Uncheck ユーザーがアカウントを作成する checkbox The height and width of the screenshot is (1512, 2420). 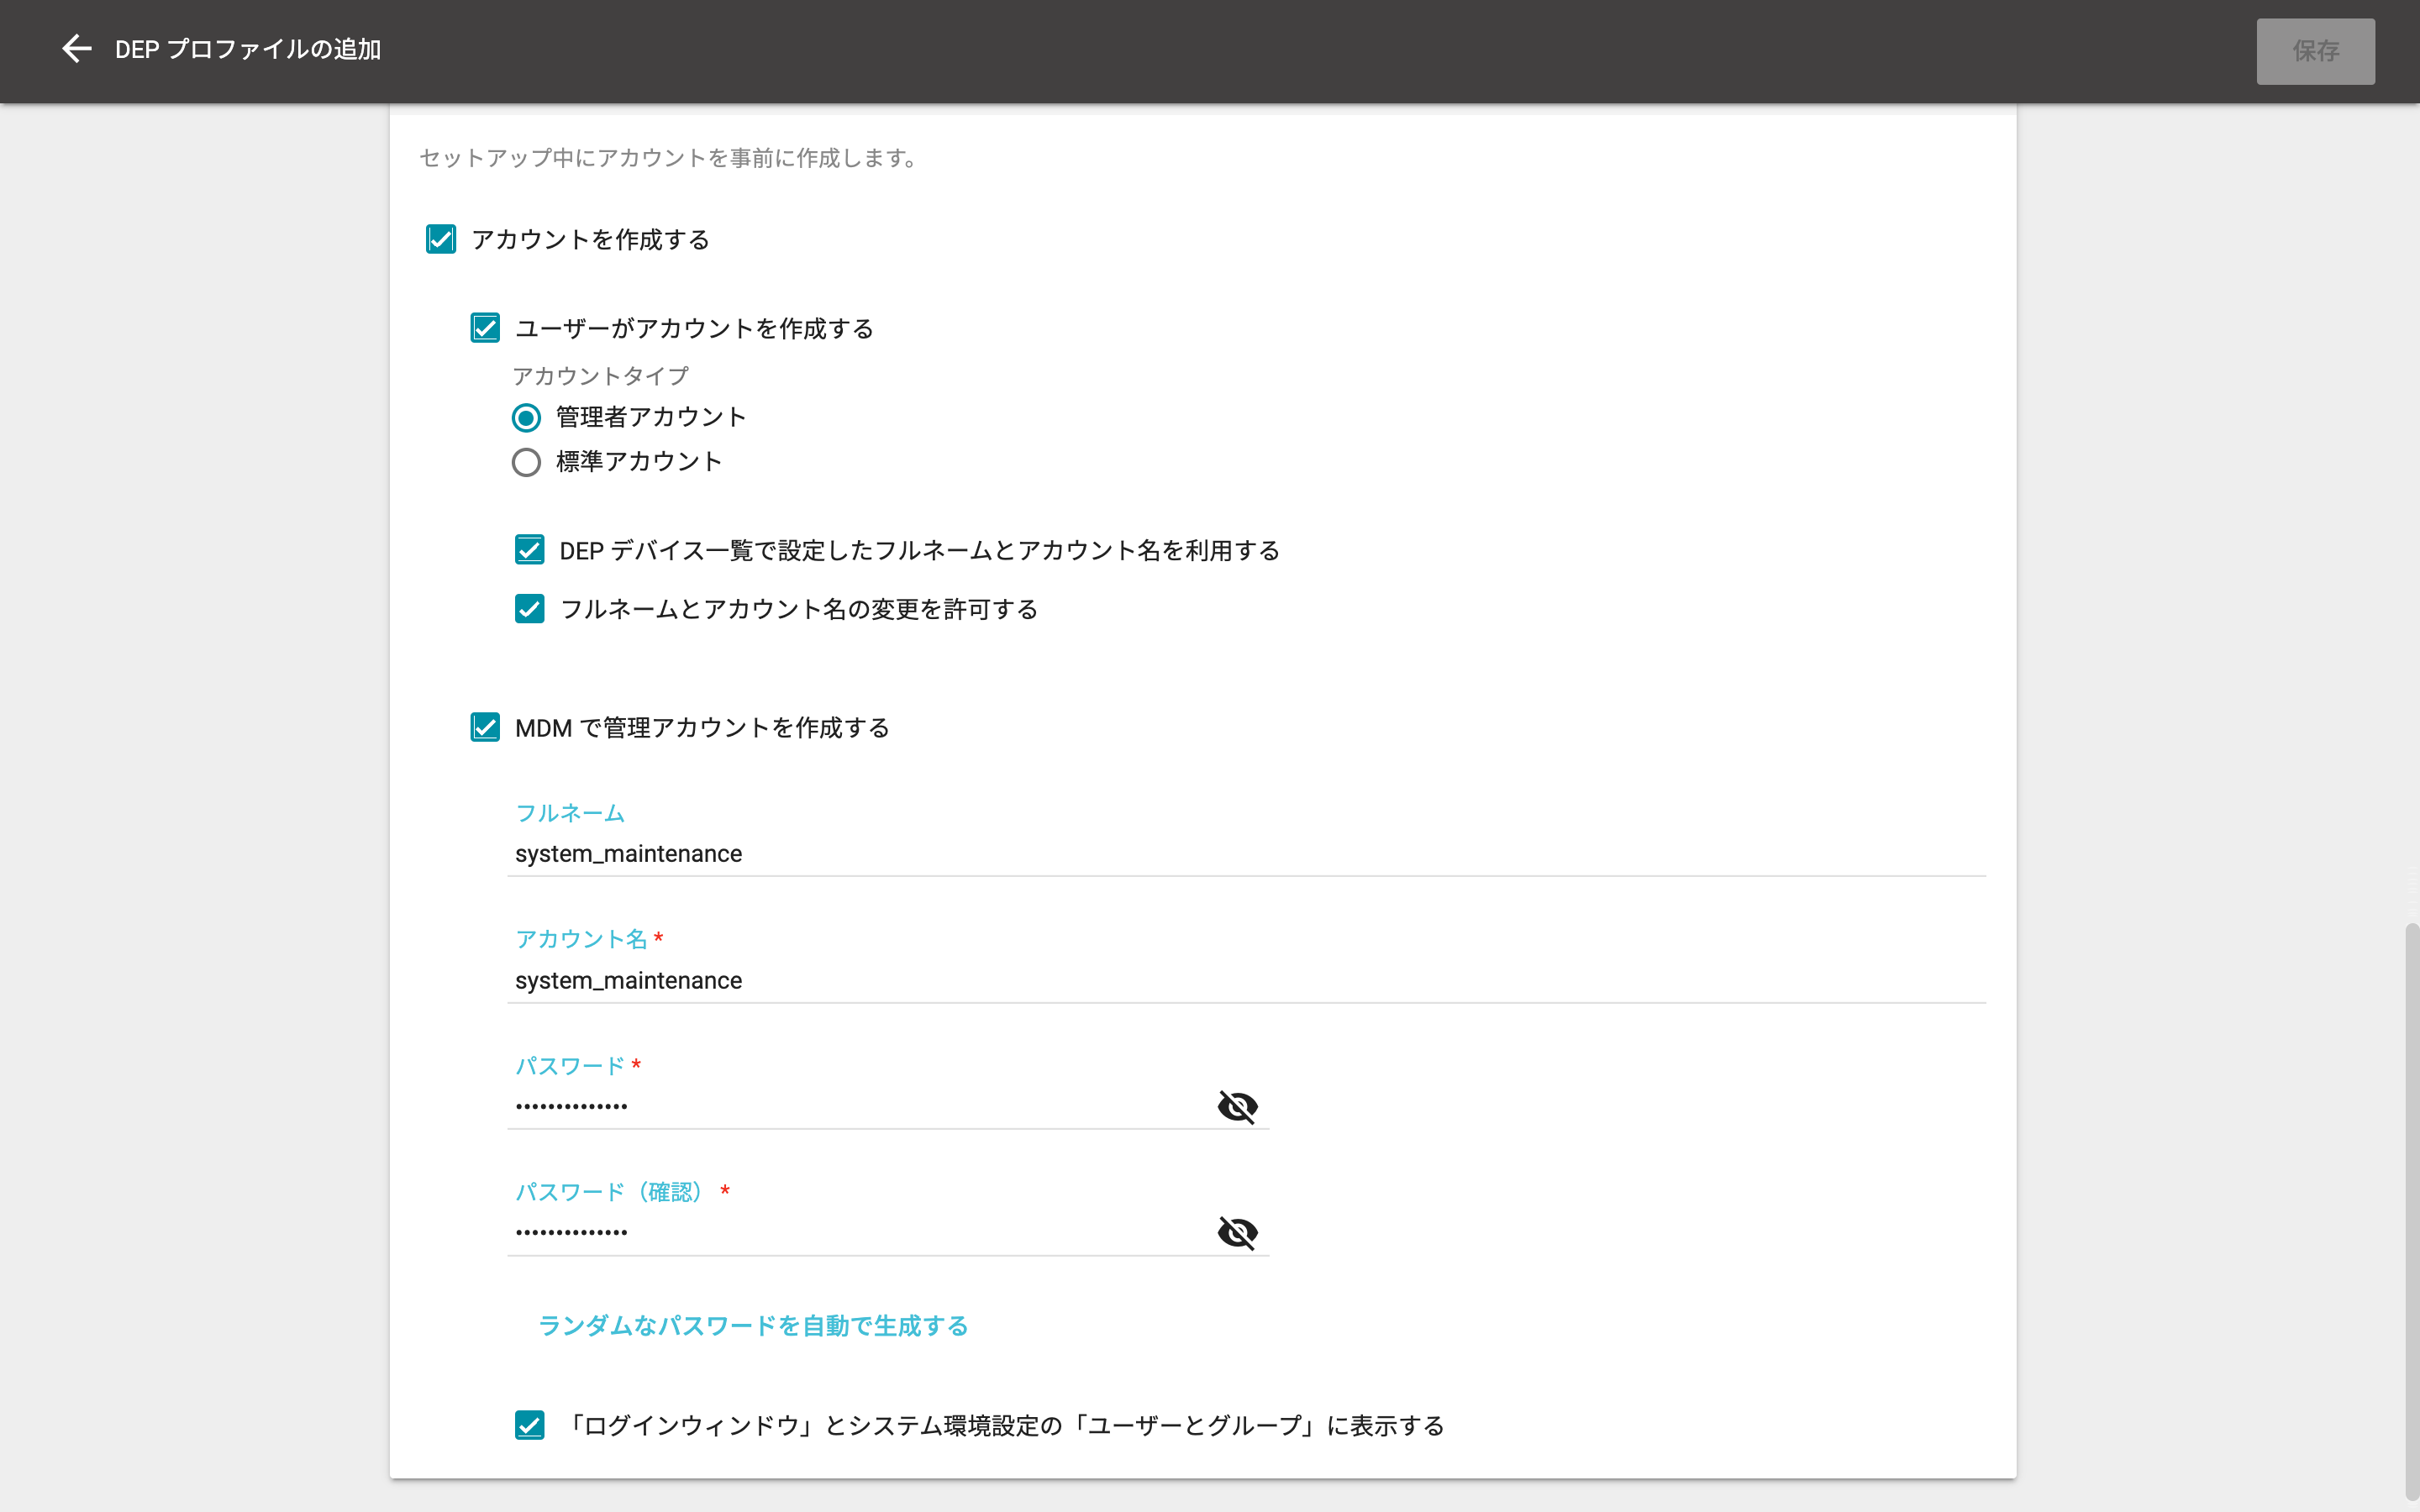click(485, 328)
